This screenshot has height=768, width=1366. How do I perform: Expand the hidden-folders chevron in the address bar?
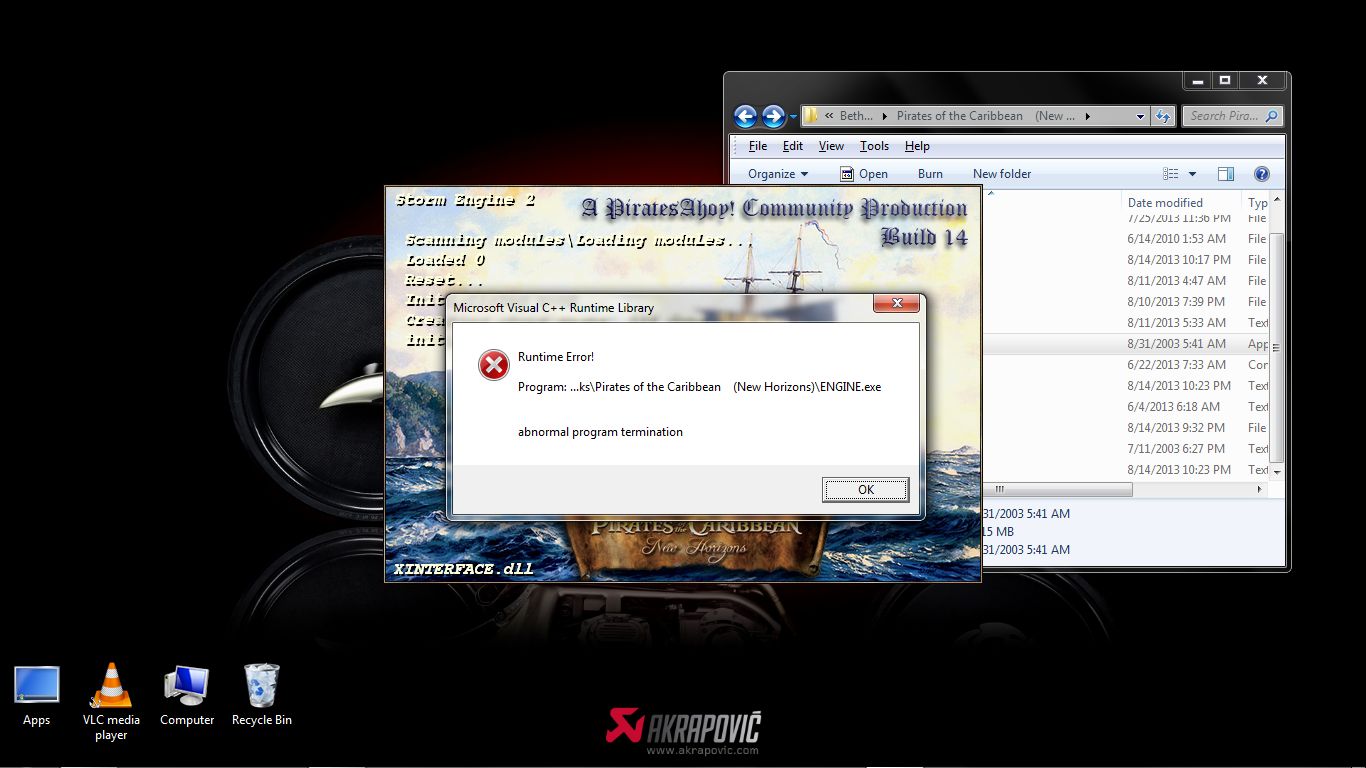829,116
